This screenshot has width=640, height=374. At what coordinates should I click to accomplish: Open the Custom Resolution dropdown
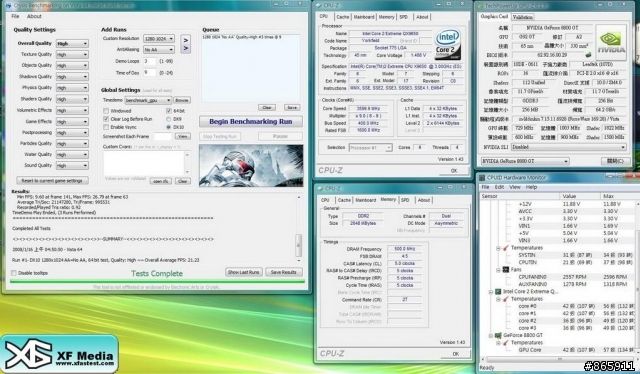(x=159, y=38)
